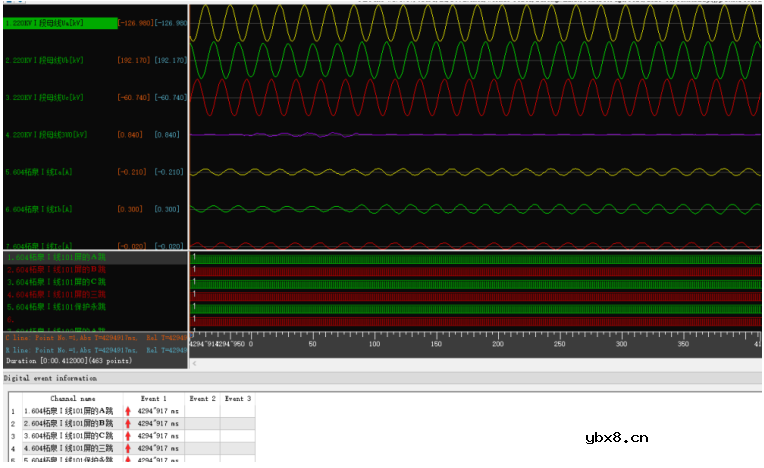Click the red arrow in event row 4
764x468 pixels.
[x=129, y=449]
